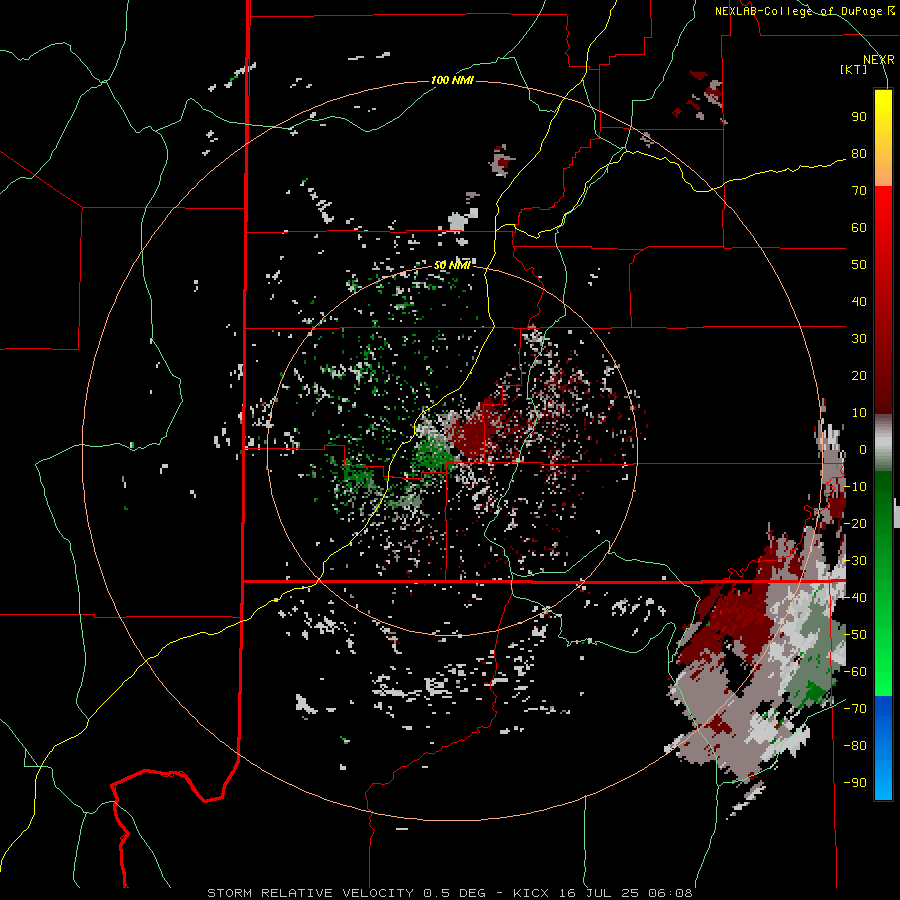Click the '-50' value on the color scale
This screenshot has width=900, height=900.
click(855, 635)
